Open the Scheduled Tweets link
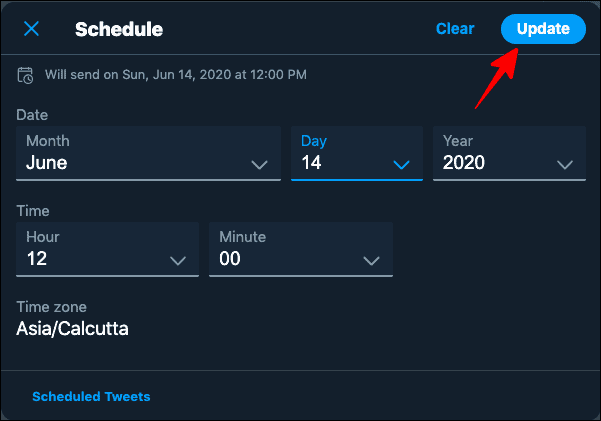The width and height of the screenshot is (601, 421). tap(91, 396)
